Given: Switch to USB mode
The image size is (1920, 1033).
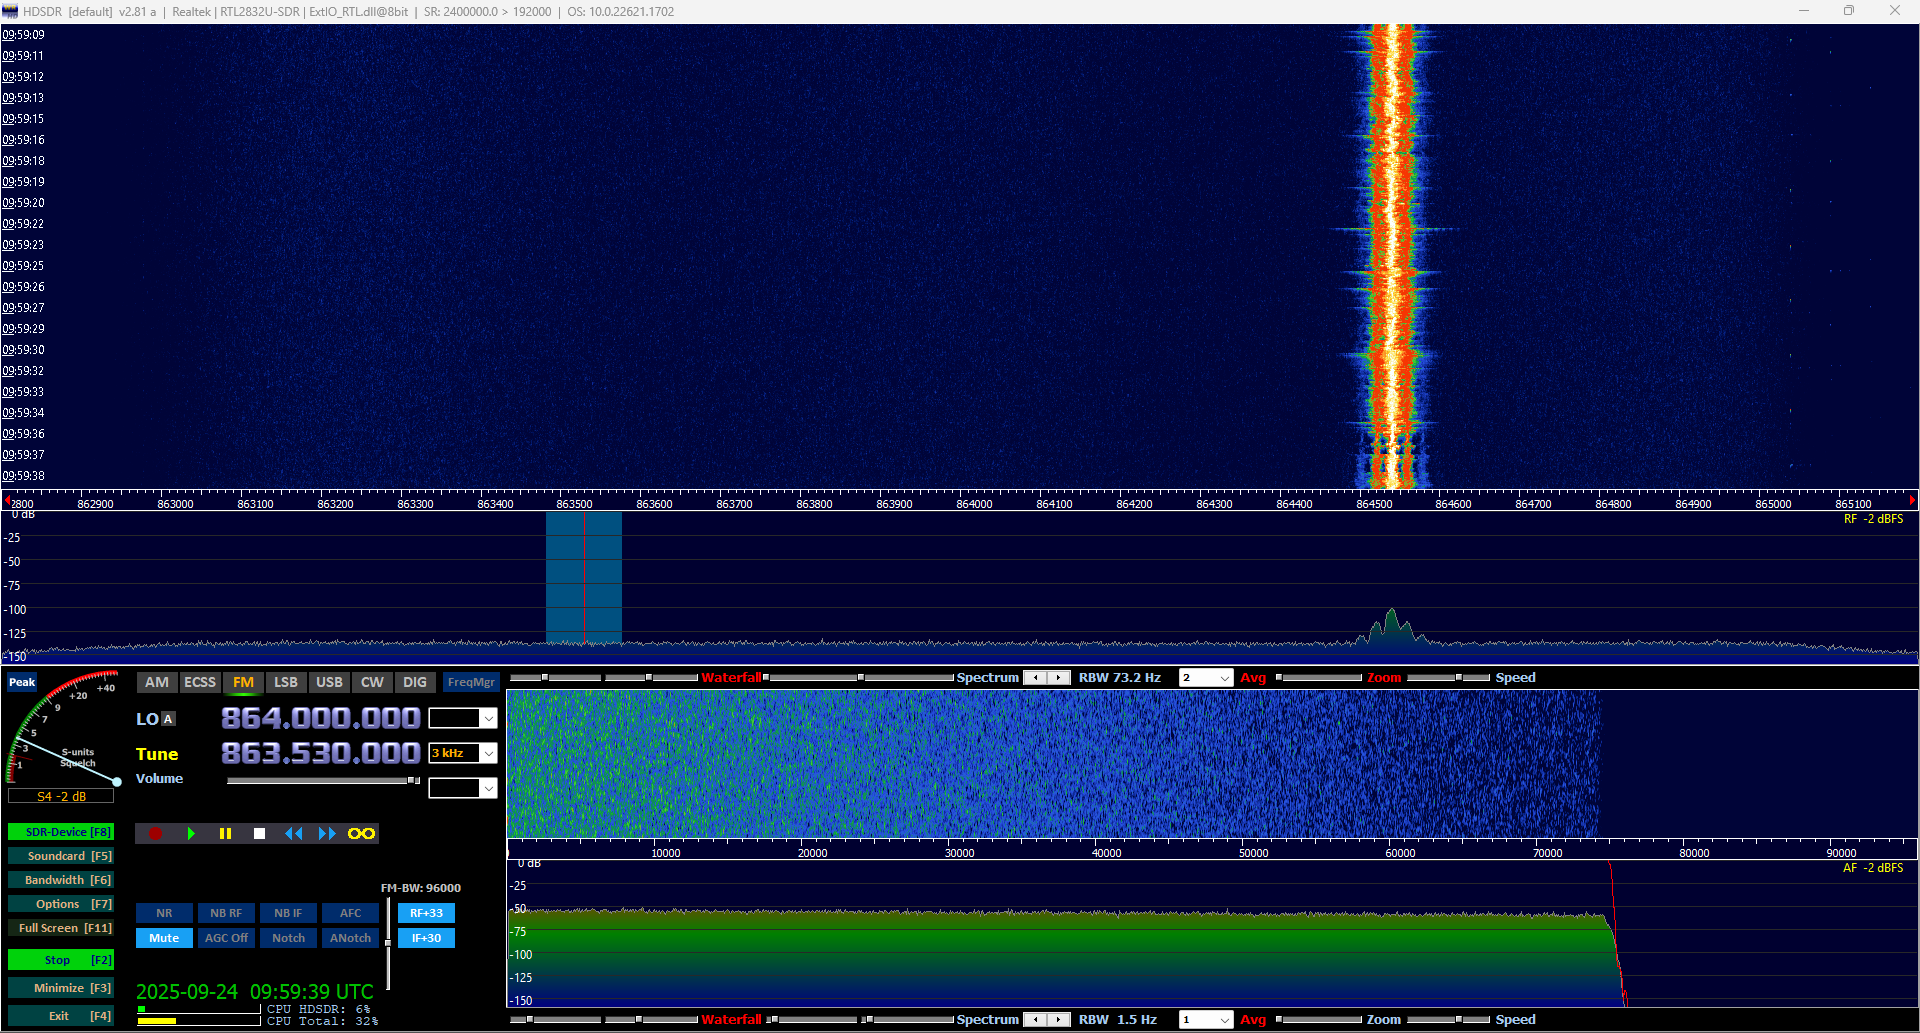Looking at the screenshot, I should [x=329, y=682].
